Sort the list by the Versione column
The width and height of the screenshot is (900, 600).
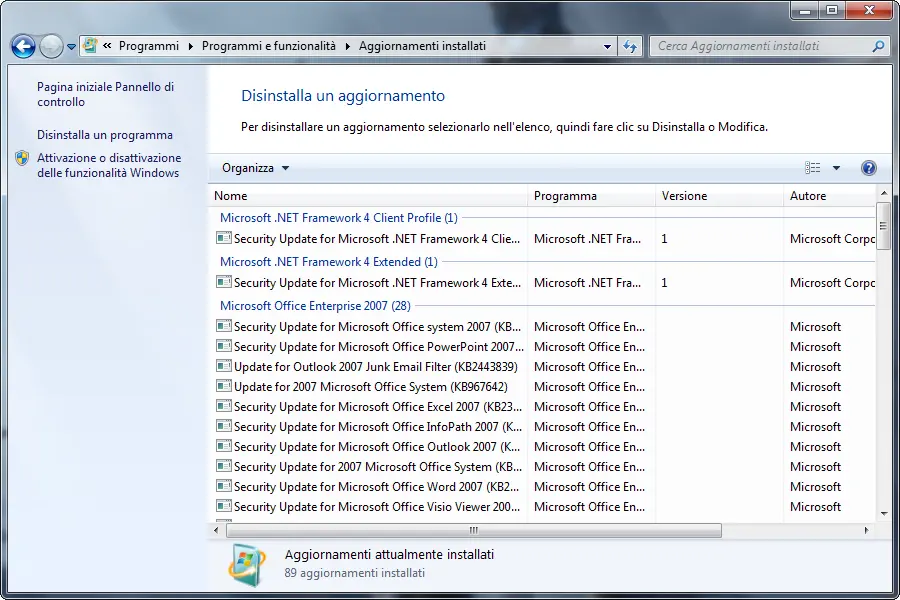685,195
